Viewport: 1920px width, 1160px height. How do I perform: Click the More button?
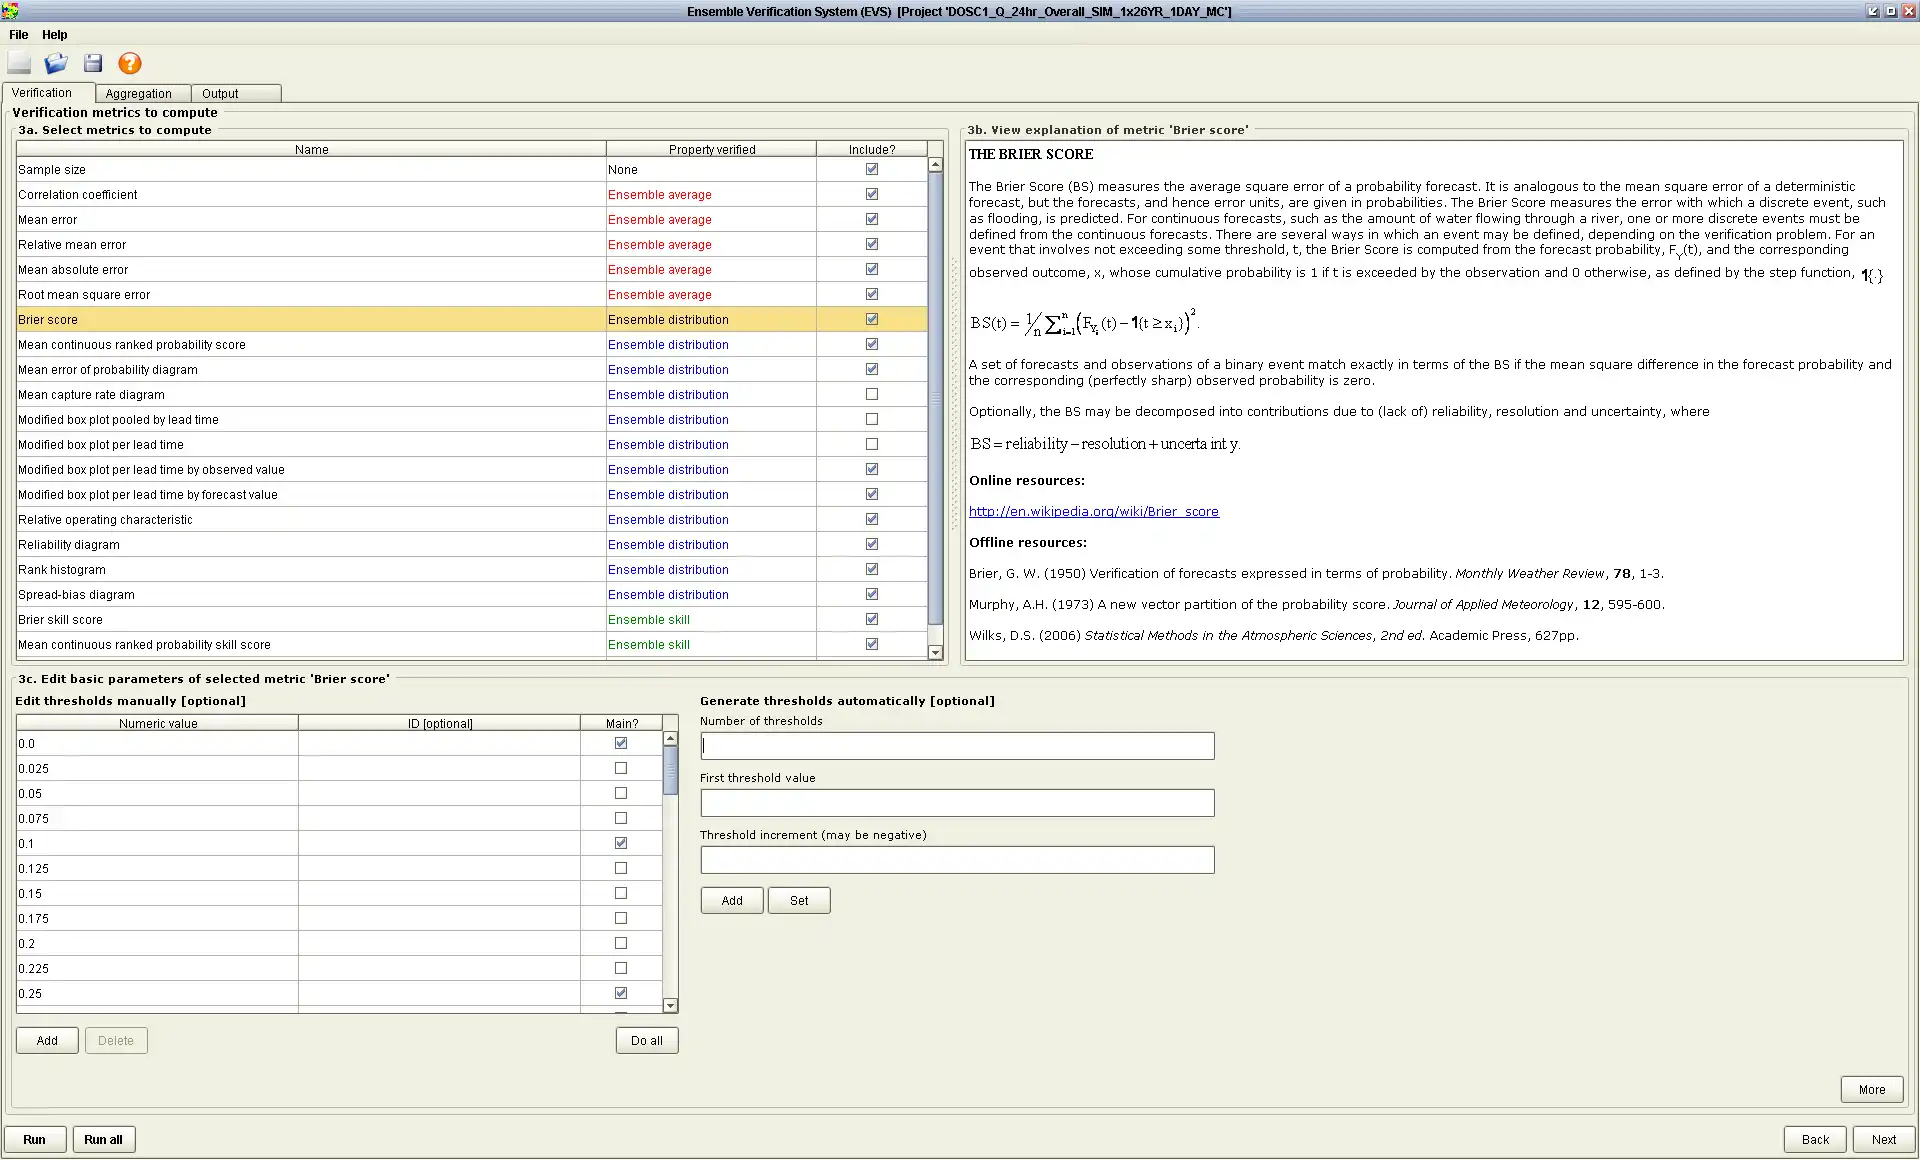pyautogui.click(x=1871, y=1089)
